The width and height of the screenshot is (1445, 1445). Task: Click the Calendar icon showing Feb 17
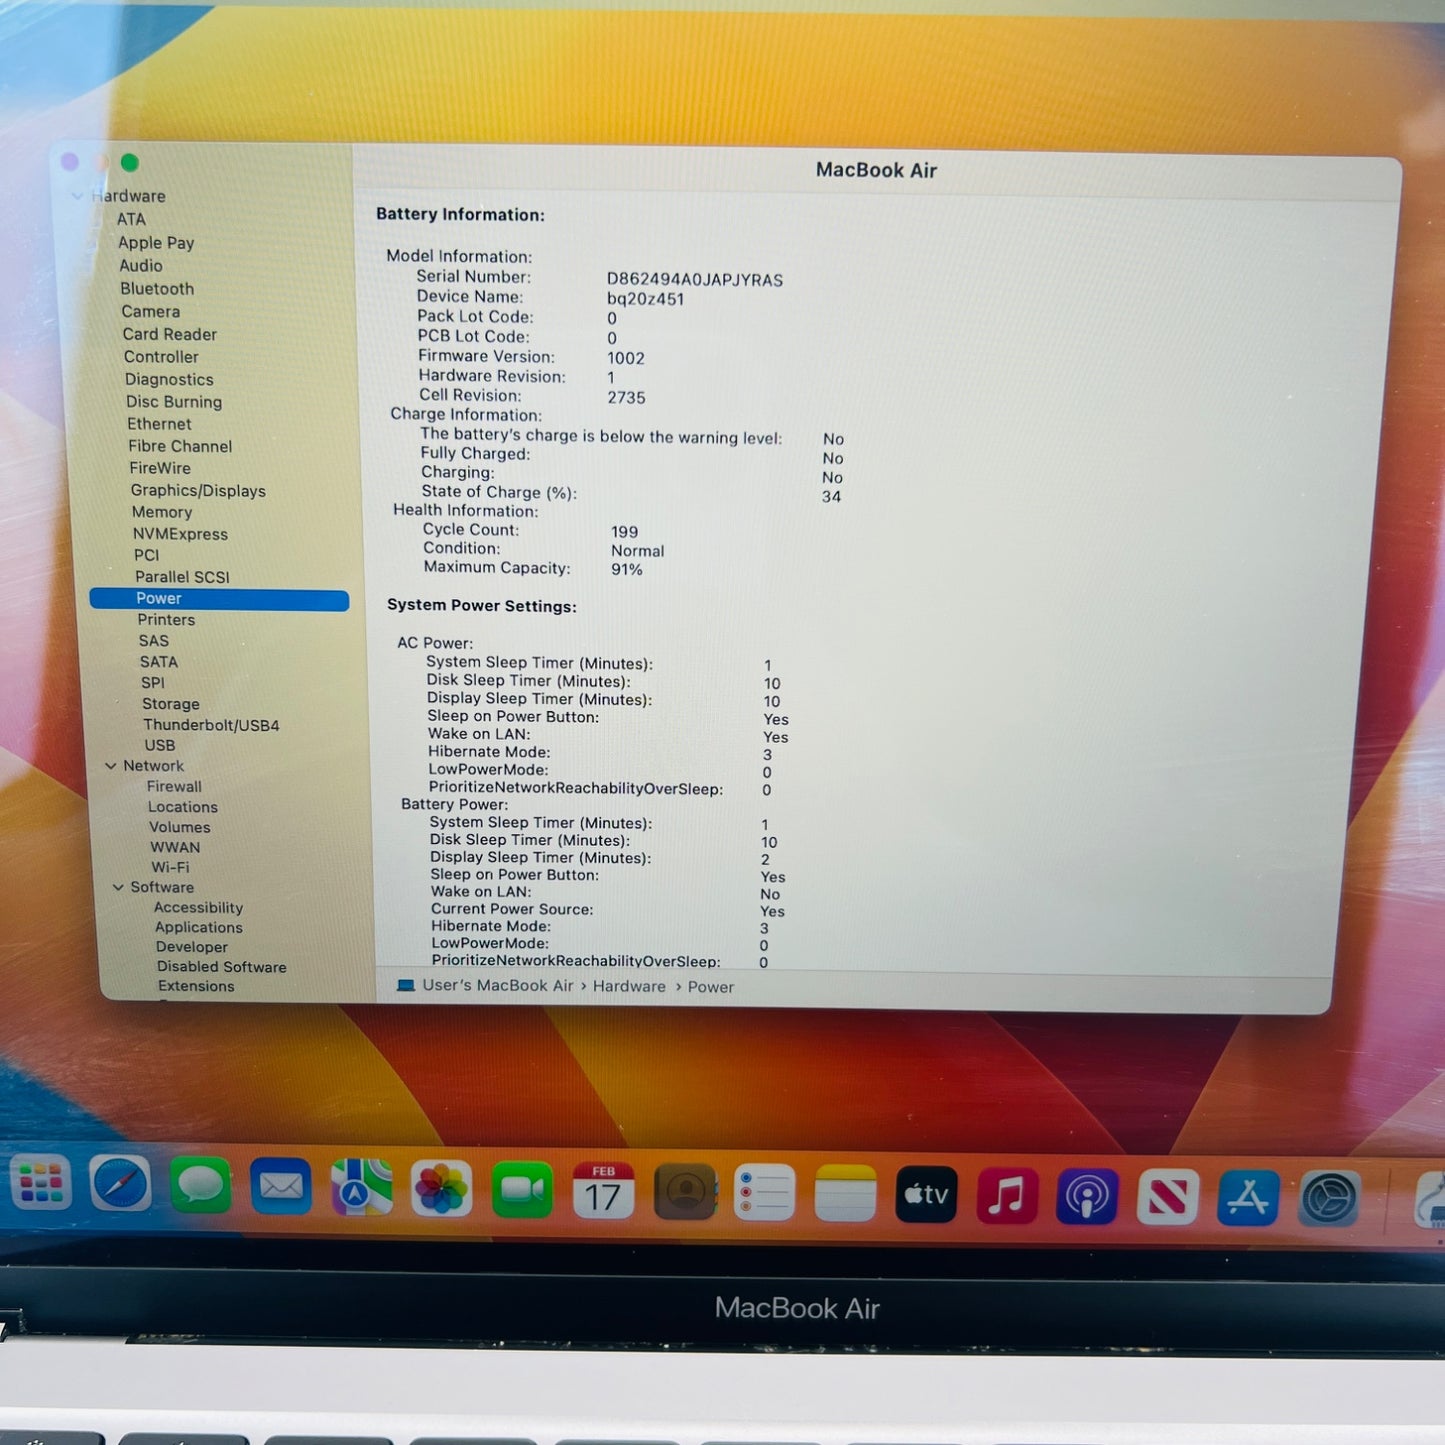click(603, 1191)
